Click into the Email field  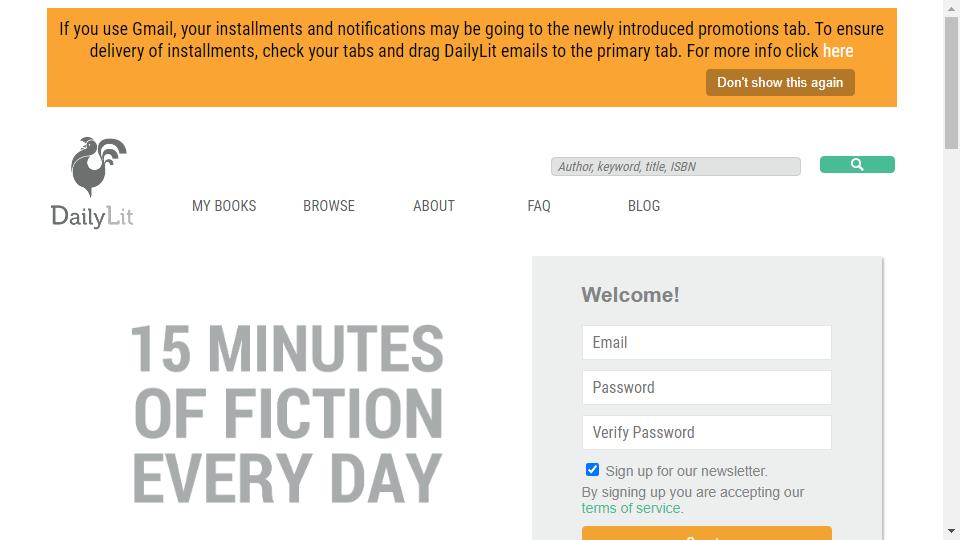point(706,343)
